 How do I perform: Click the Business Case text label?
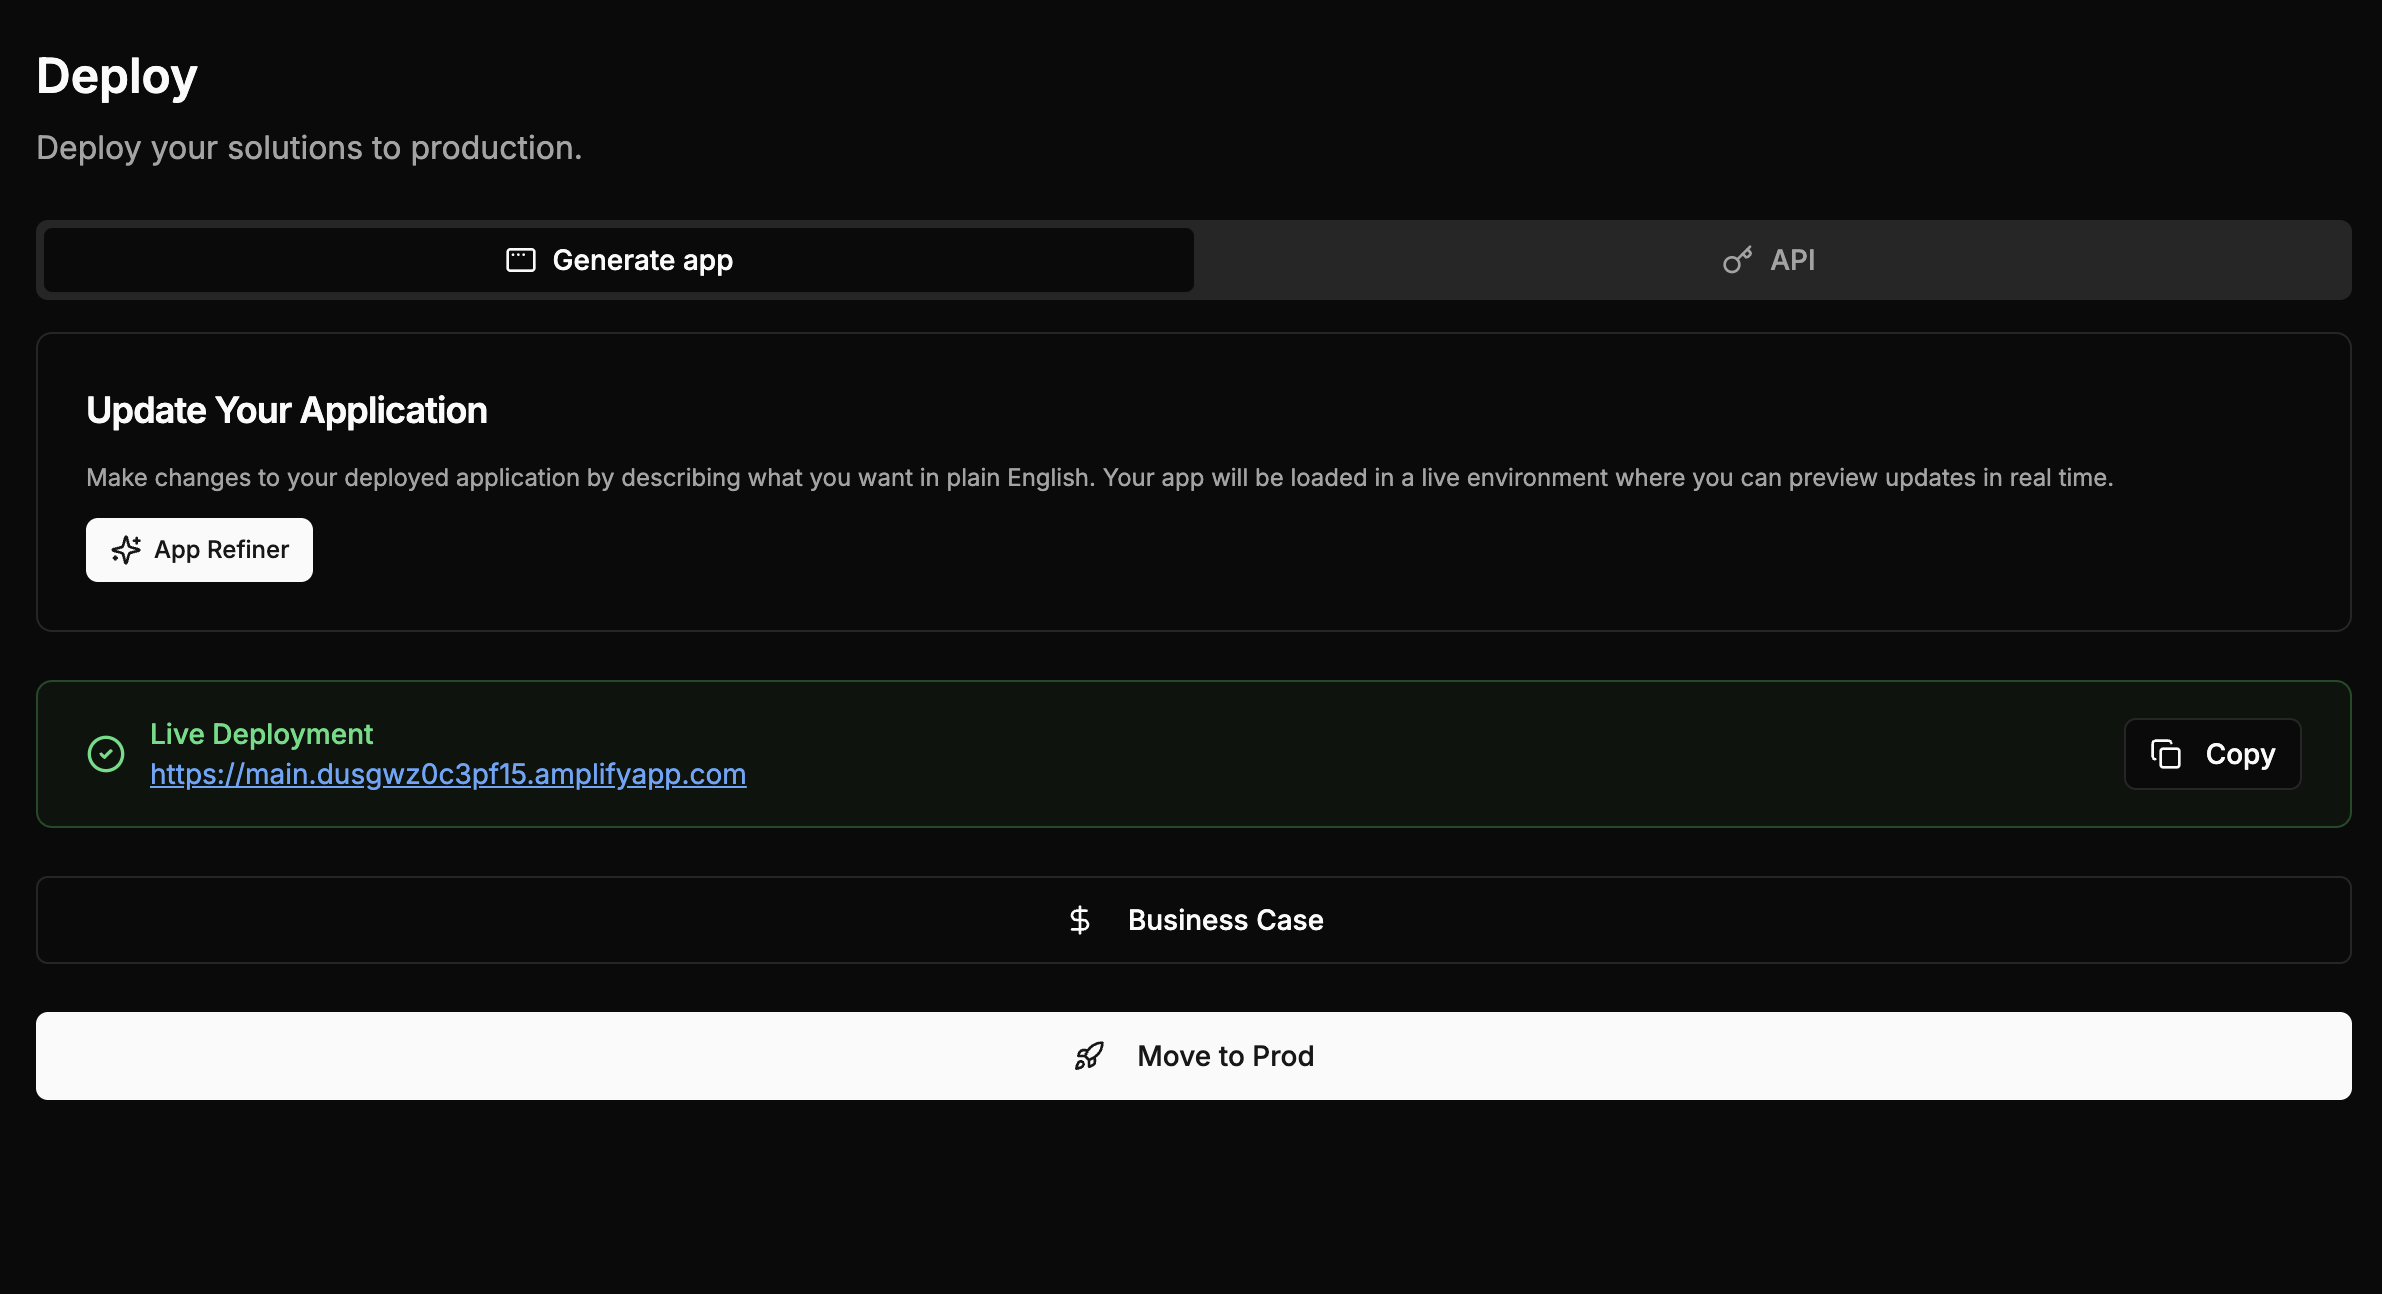tap(1225, 920)
